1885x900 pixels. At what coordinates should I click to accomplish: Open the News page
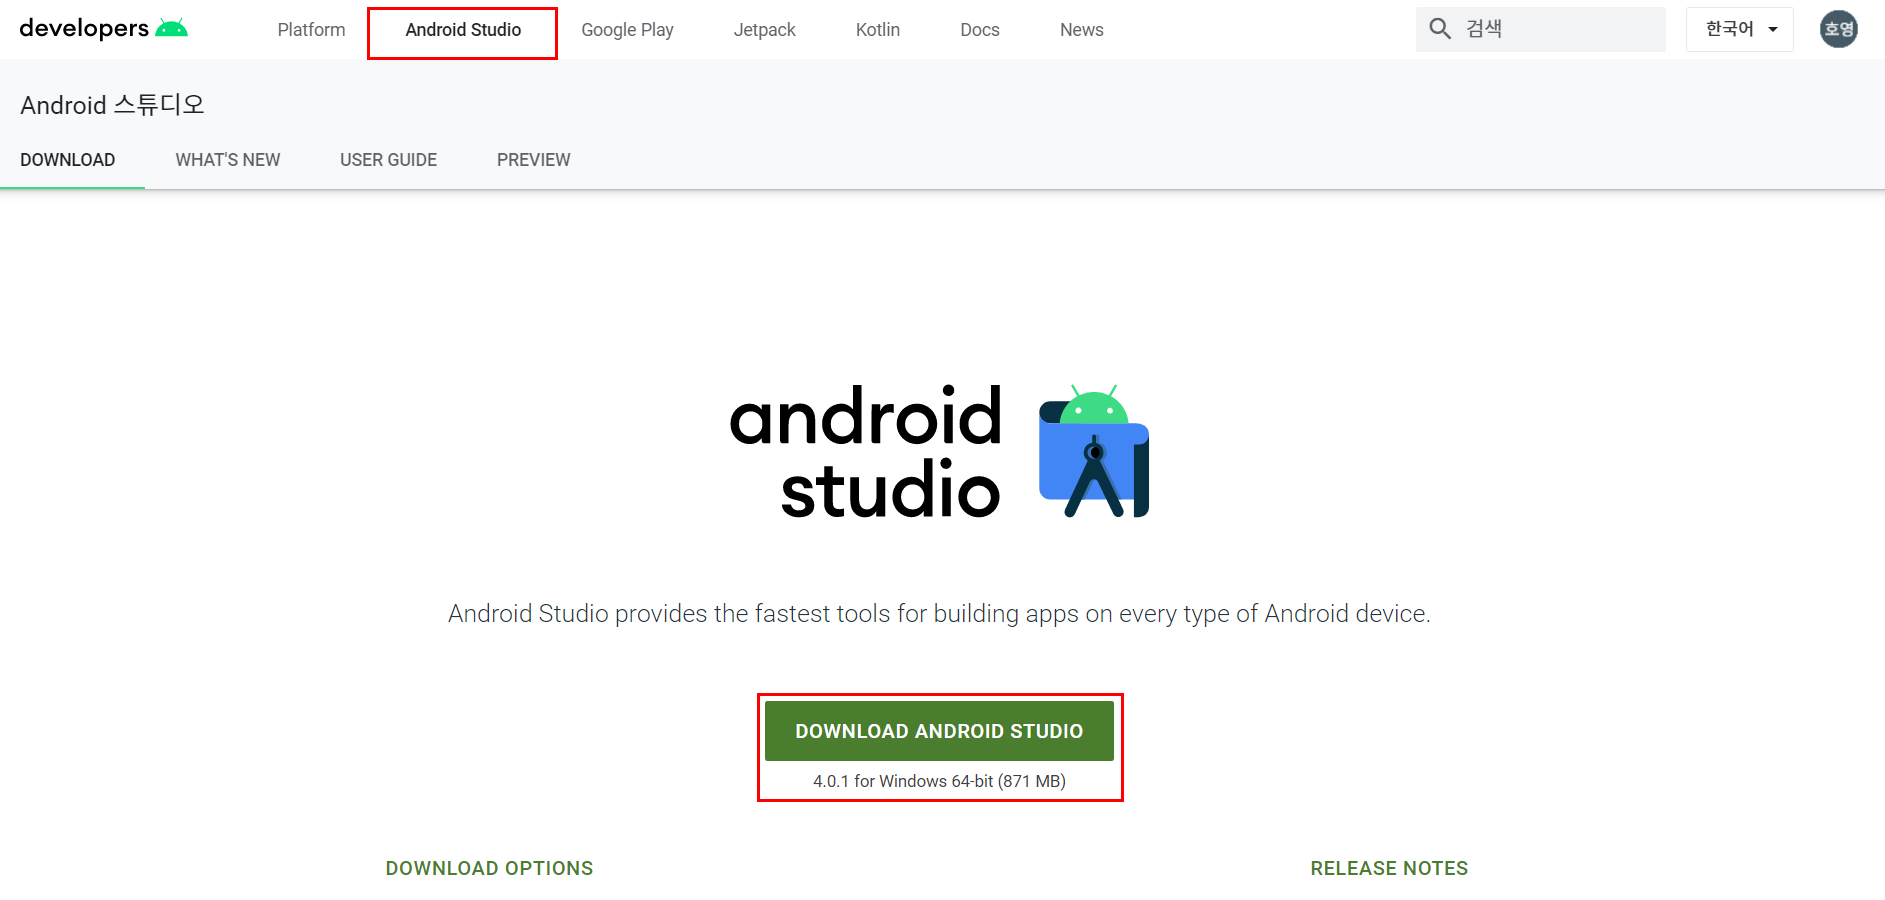point(1081,30)
